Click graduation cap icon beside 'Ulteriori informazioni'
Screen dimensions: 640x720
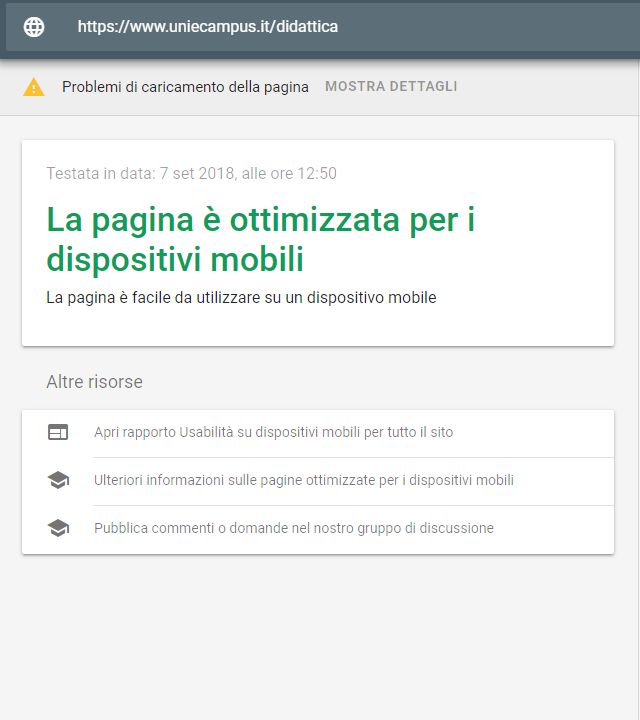[58, 480]
